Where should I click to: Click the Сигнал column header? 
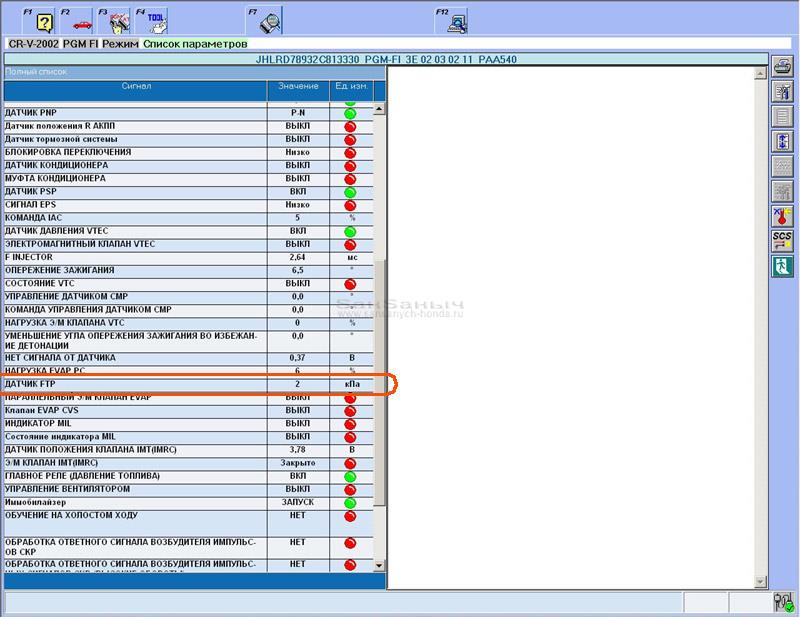click(x=136, y=87)
